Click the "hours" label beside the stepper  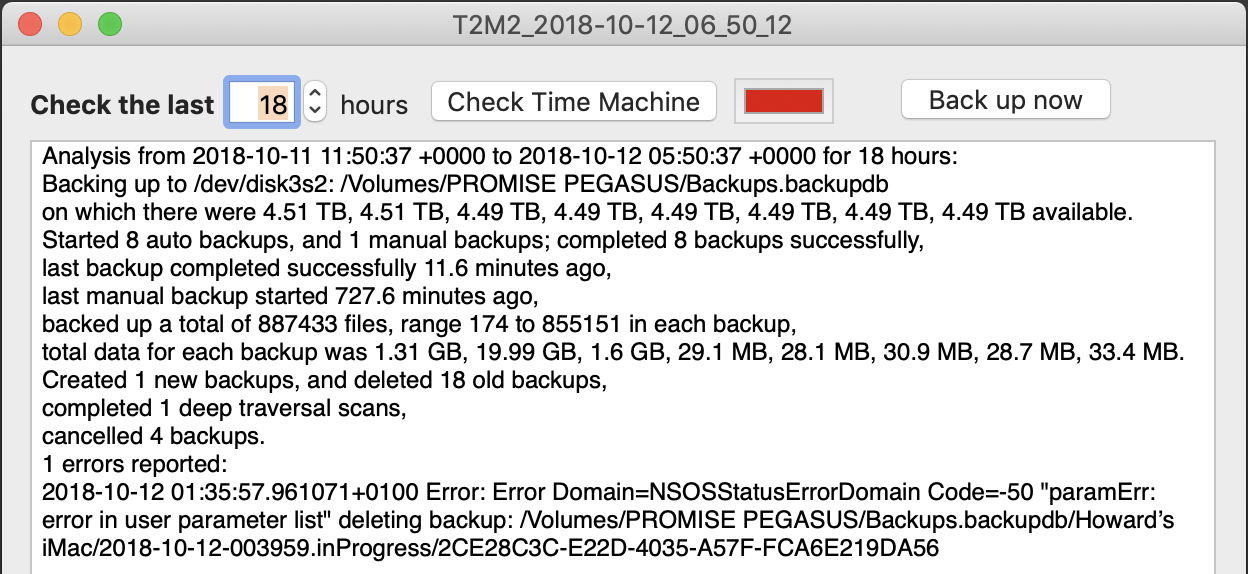click(x=374, y=105)
